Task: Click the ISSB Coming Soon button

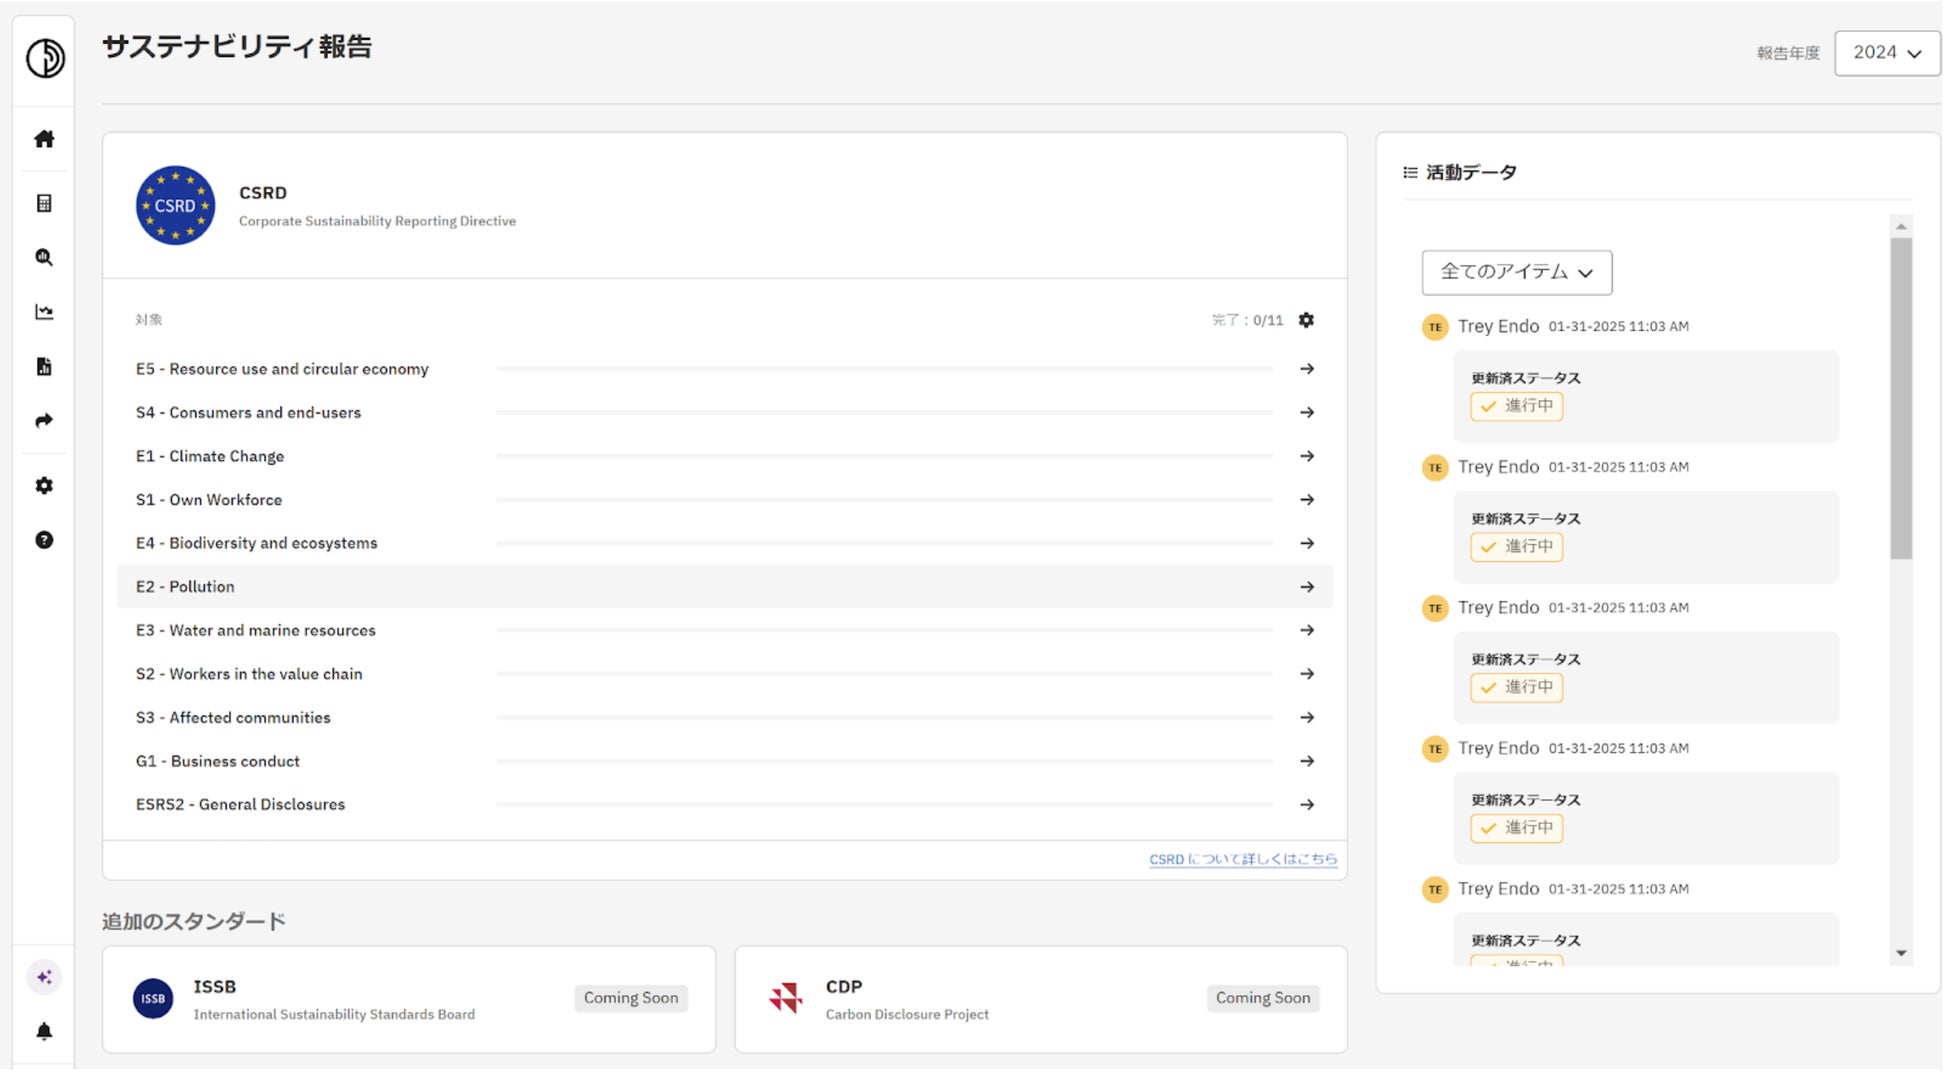Action: click(x=631, y=999)
